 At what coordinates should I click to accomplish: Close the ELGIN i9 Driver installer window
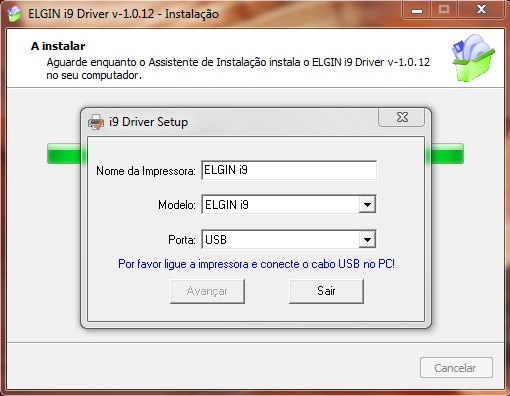pos(481,10)
